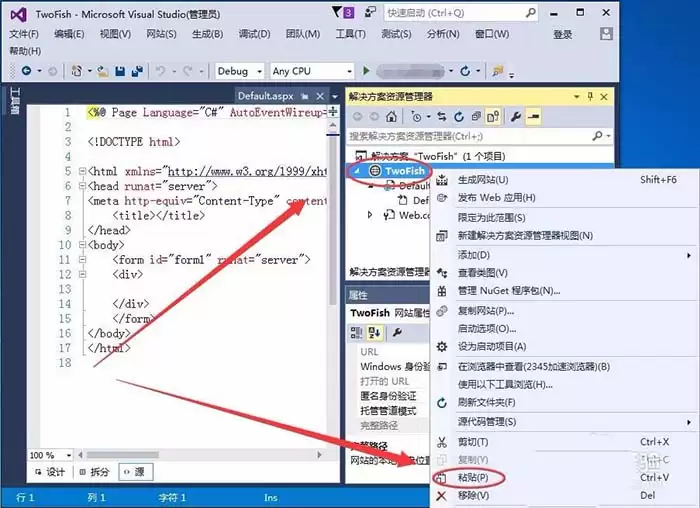Click the editor horizontal scrollbar thumb
This screenshot has width=700, height=508.
[122, 455]
